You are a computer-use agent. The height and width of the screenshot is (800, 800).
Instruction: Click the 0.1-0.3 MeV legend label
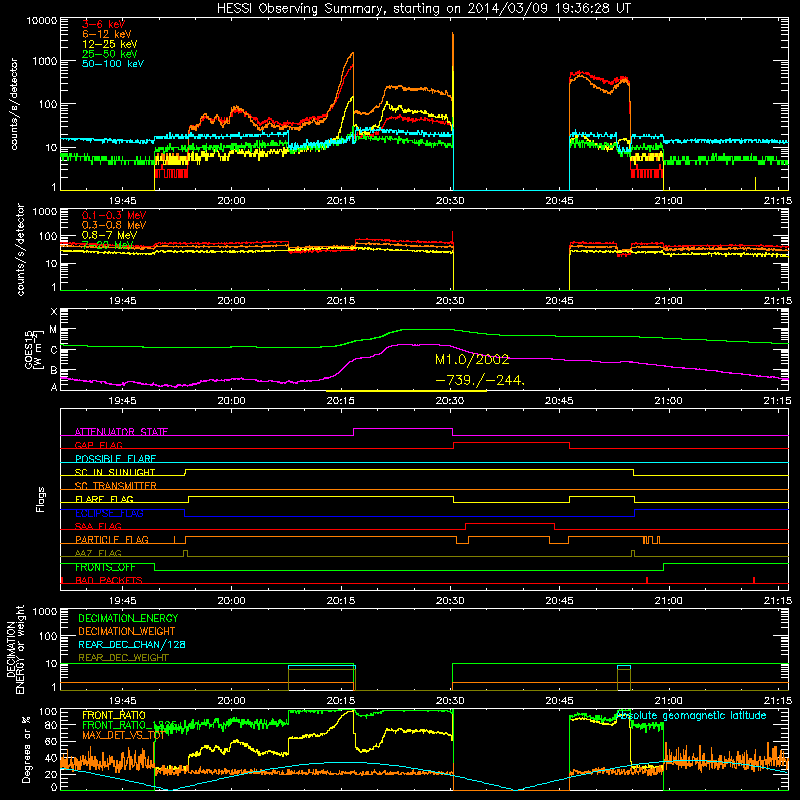click(114, 215)
